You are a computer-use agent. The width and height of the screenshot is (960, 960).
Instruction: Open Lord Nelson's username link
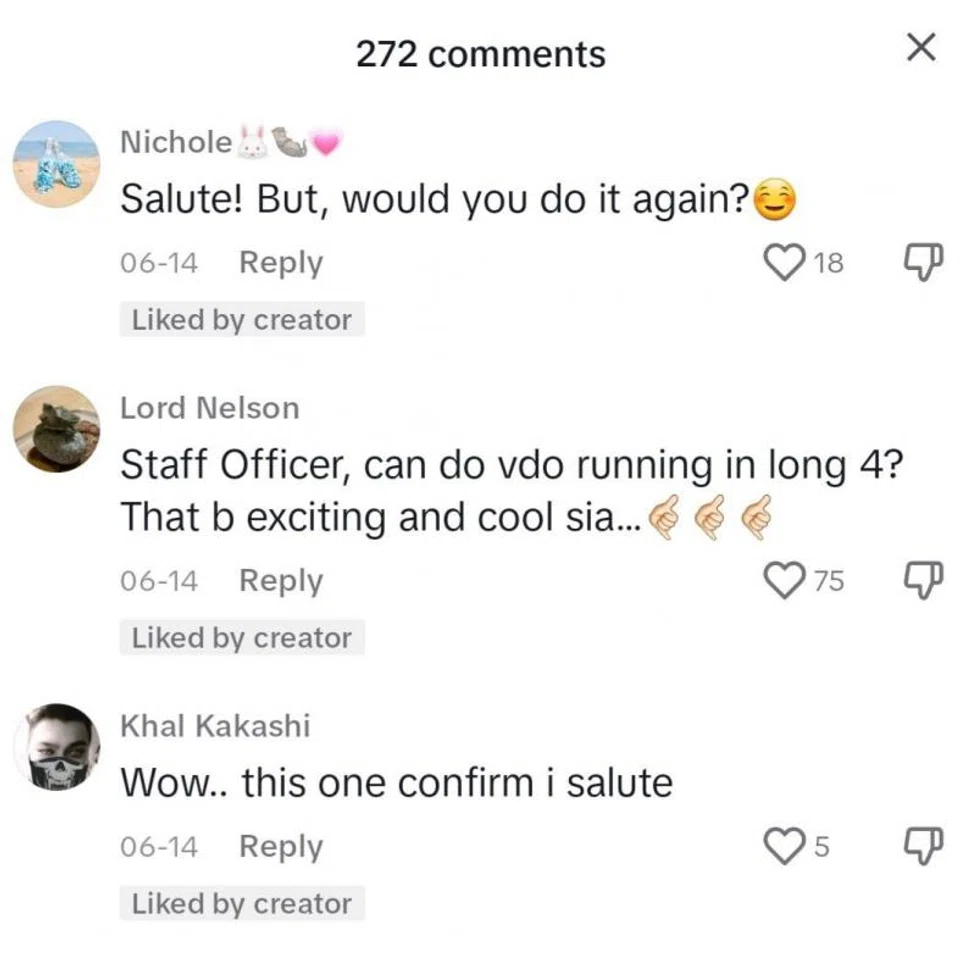tap(209, 408)
